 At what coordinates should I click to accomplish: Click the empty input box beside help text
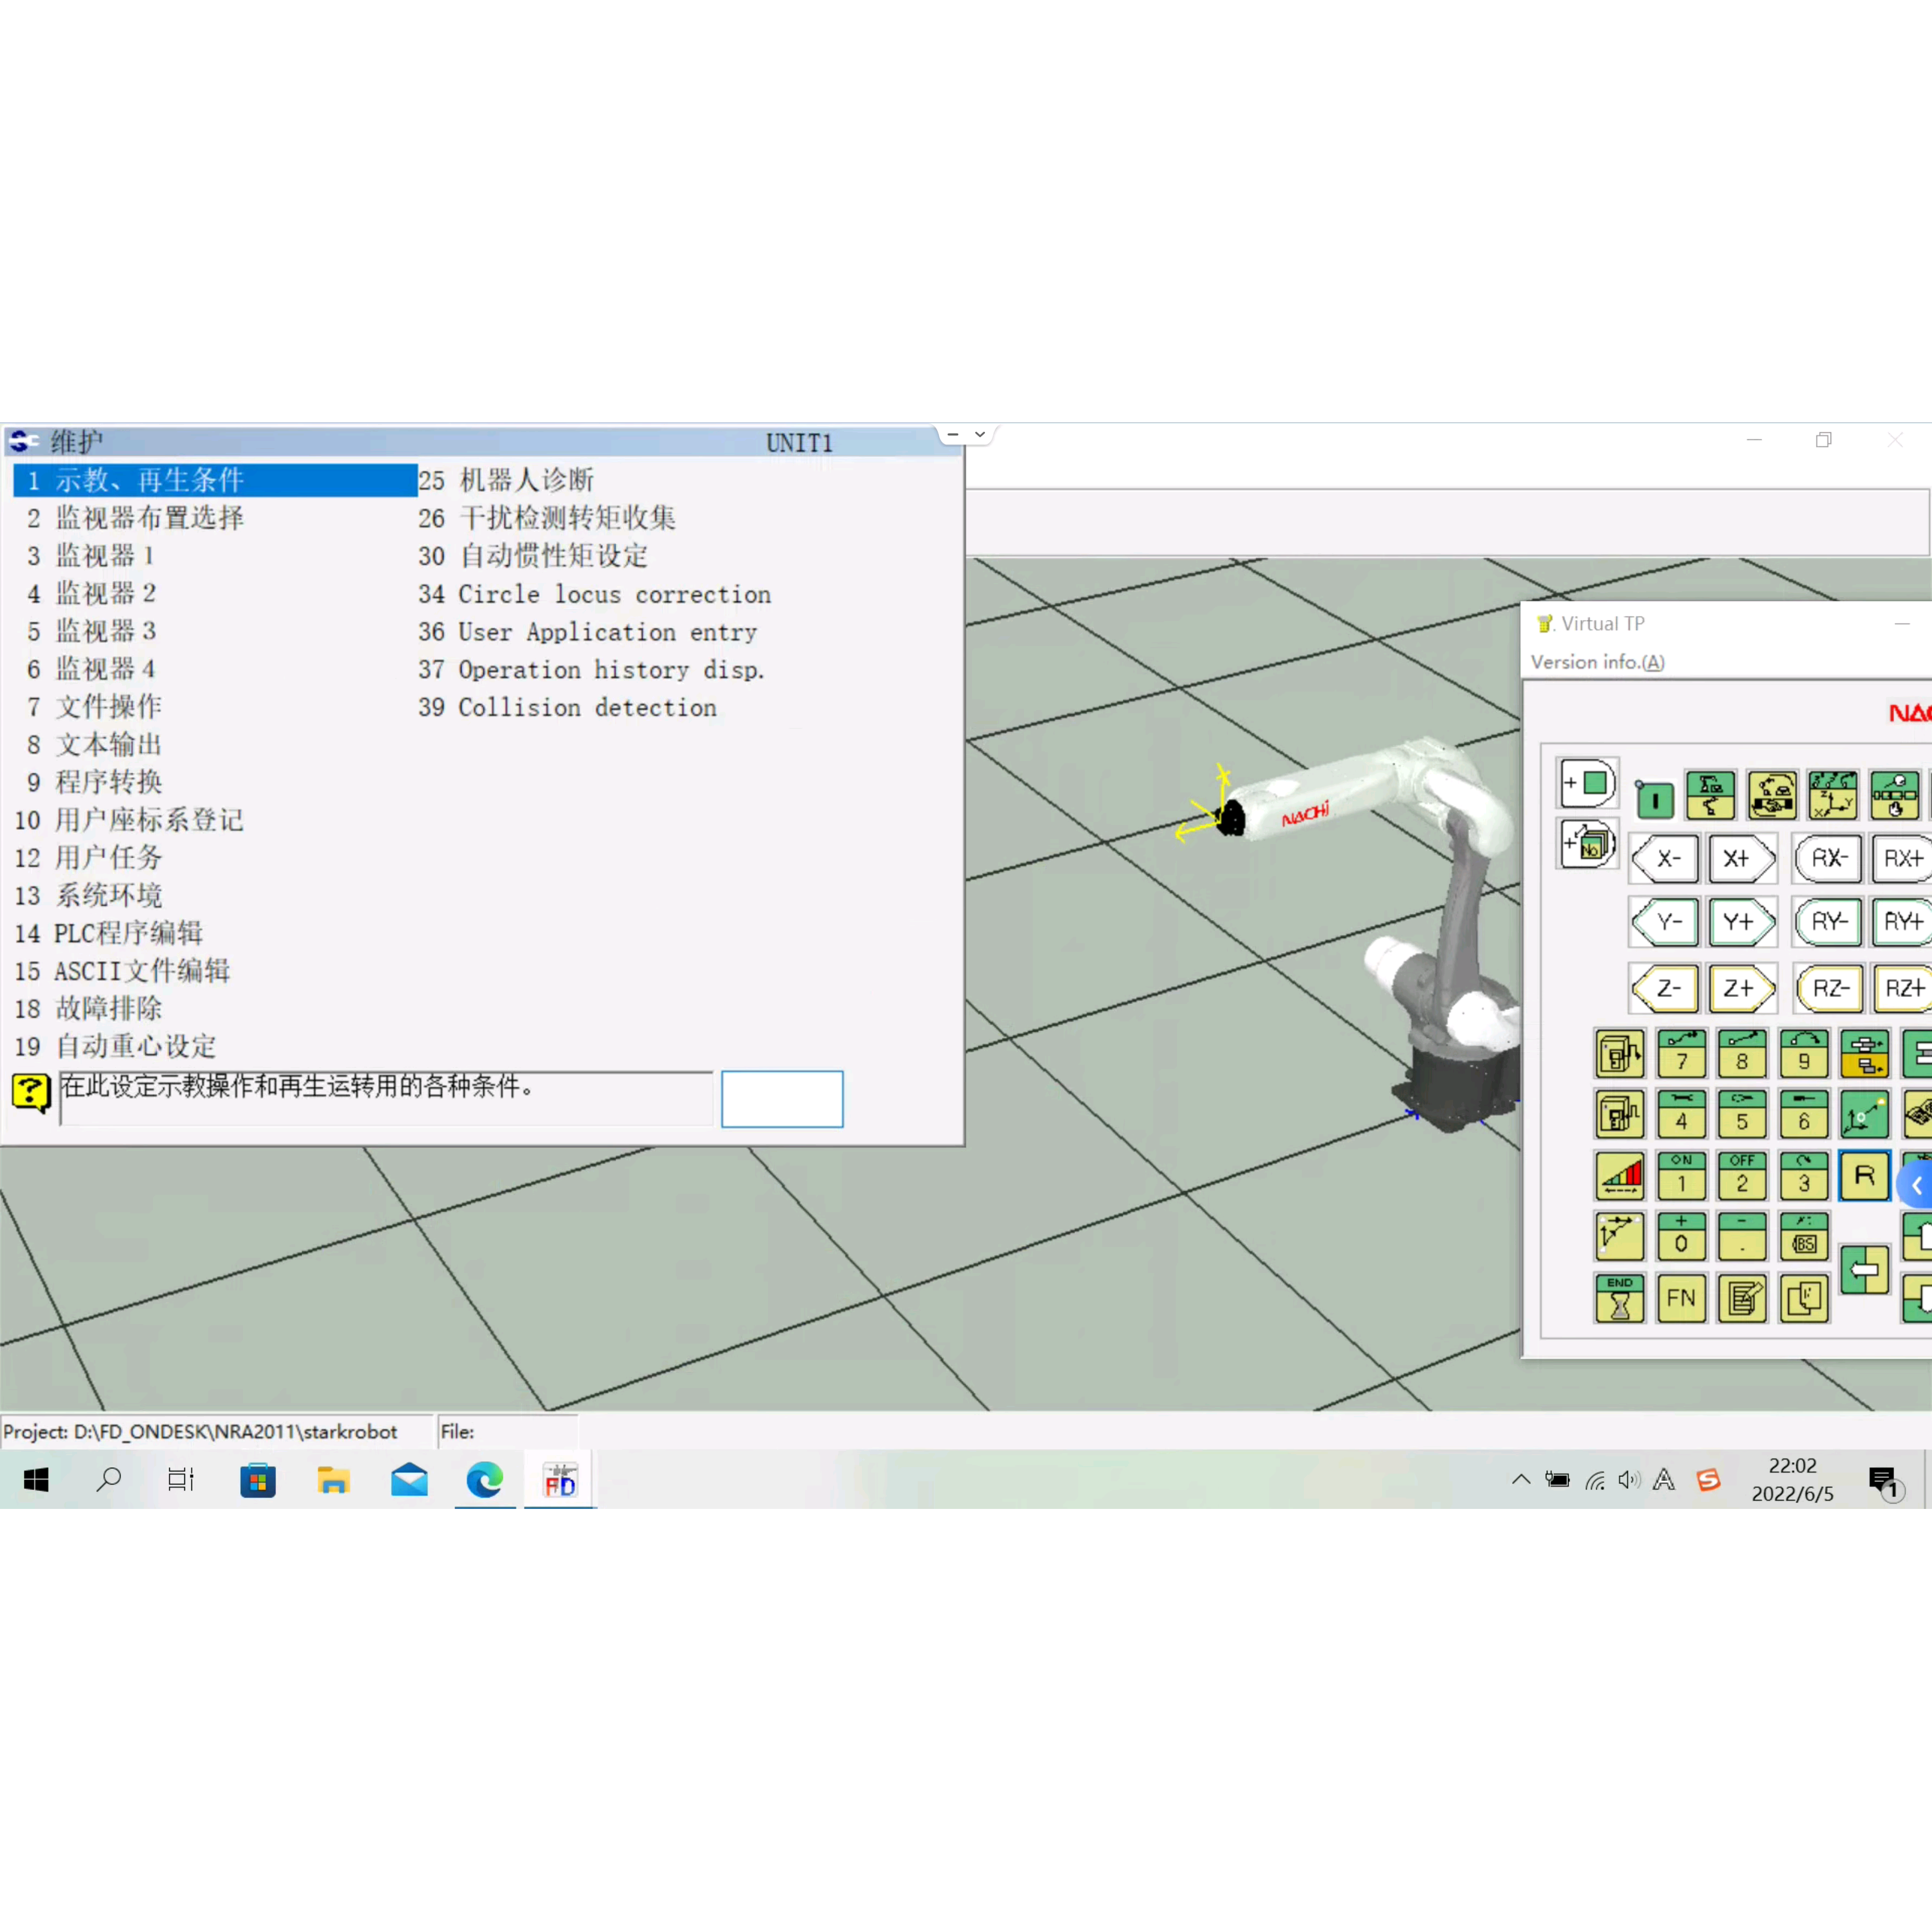[782, 1099]
